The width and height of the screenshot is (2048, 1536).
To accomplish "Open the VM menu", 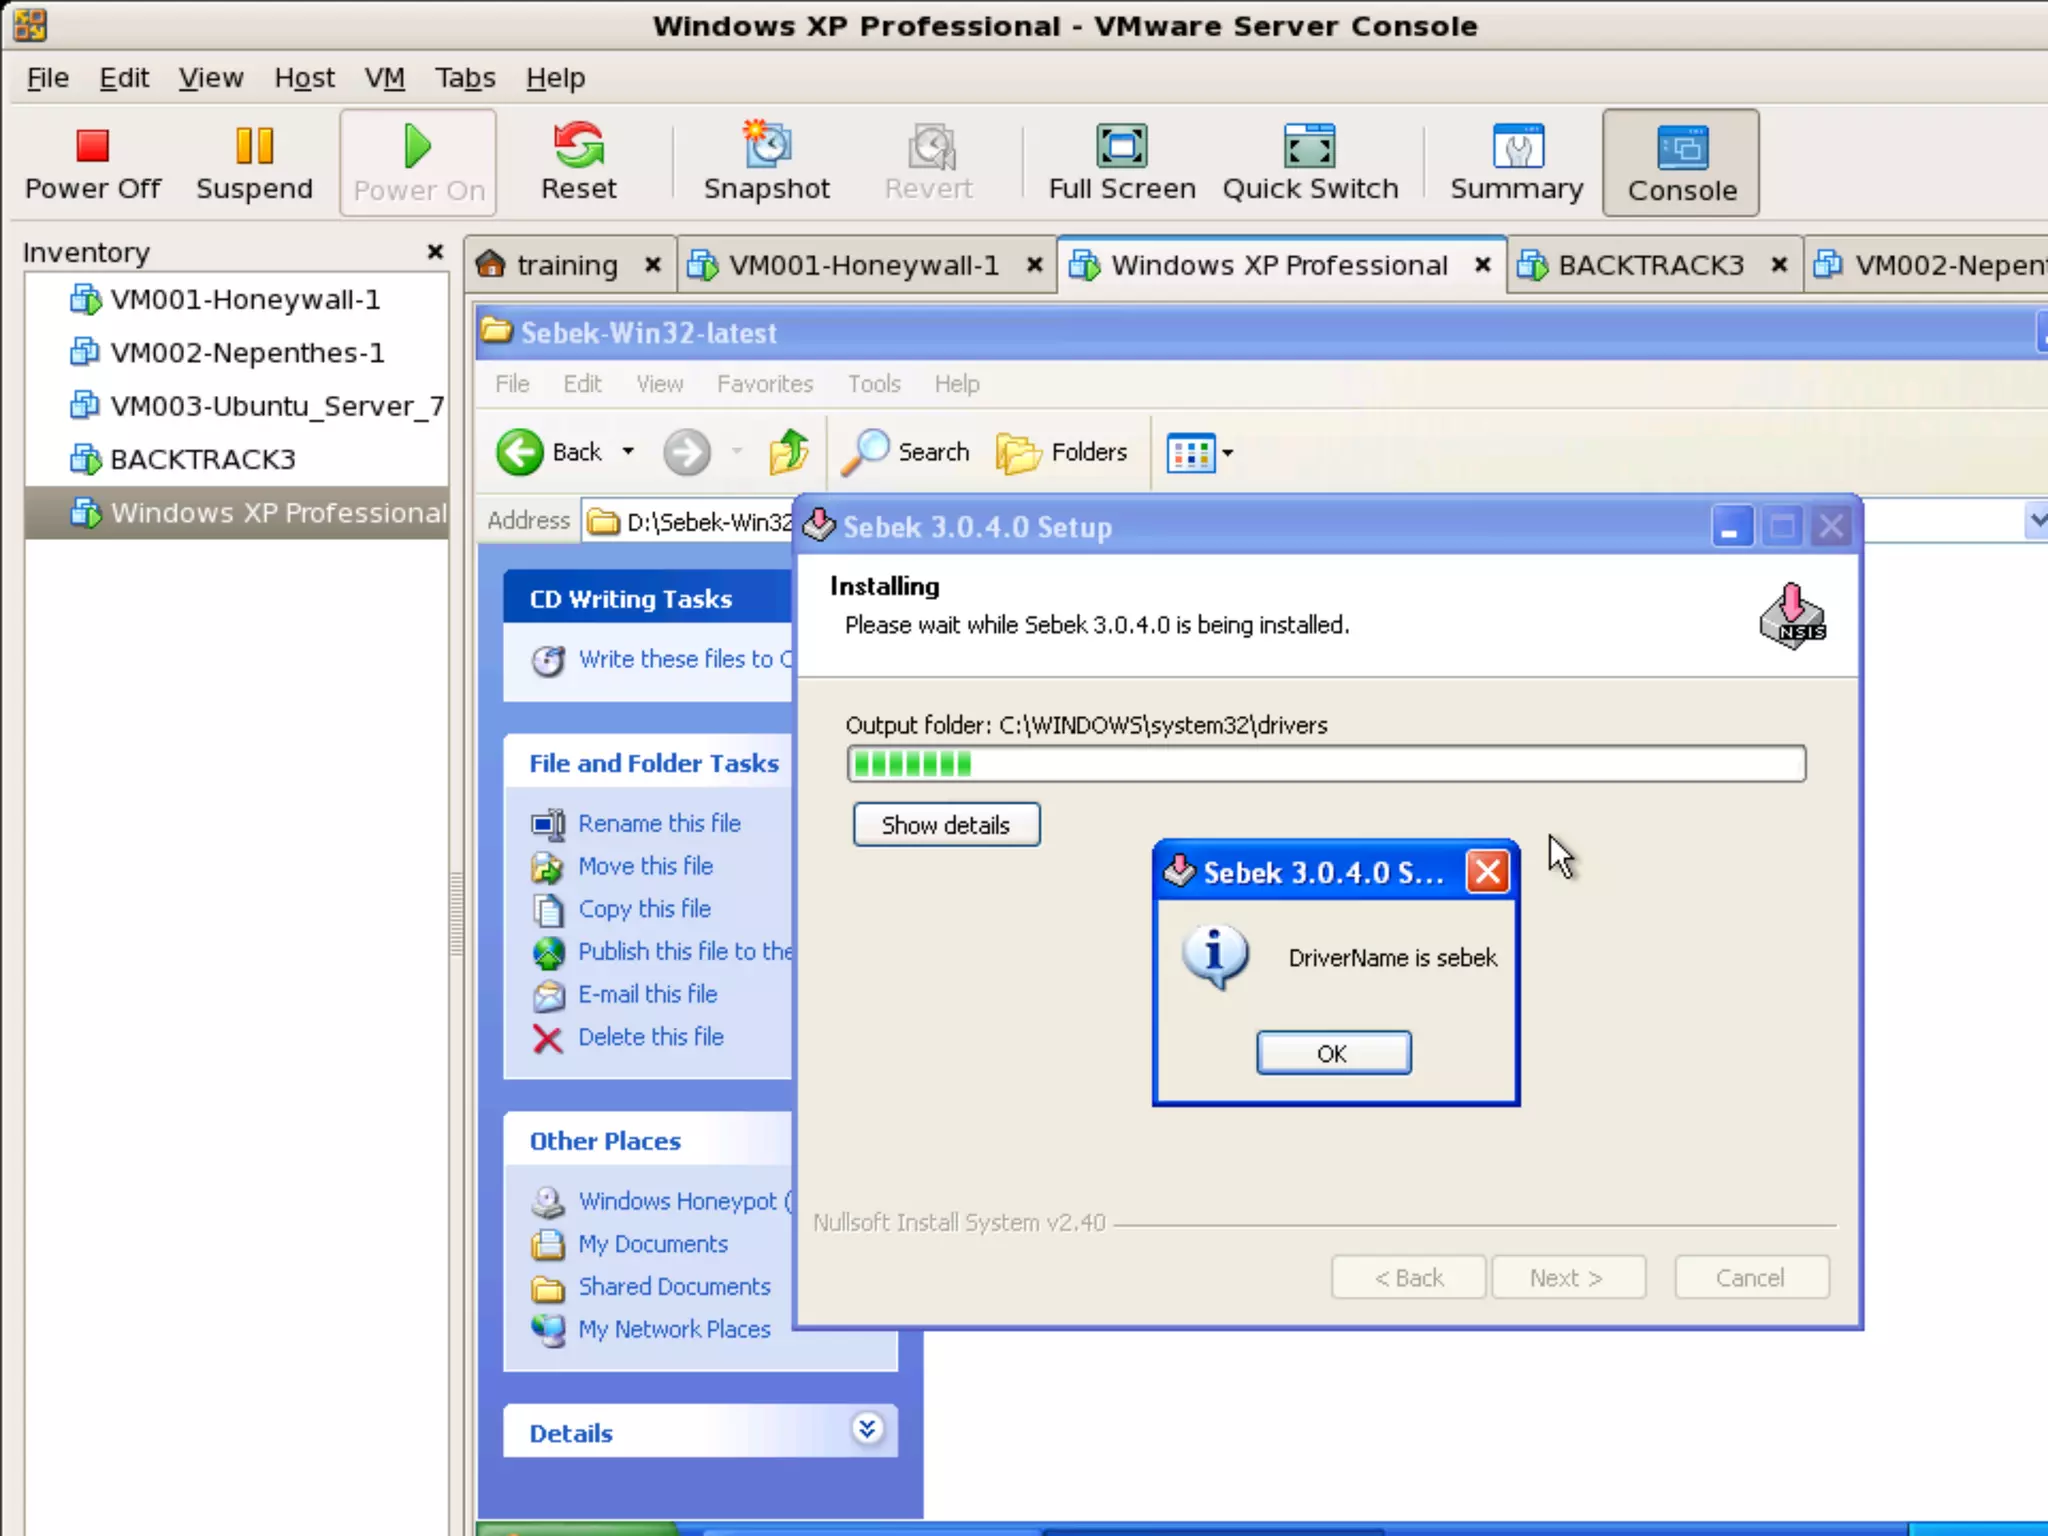I will (384, 78).
